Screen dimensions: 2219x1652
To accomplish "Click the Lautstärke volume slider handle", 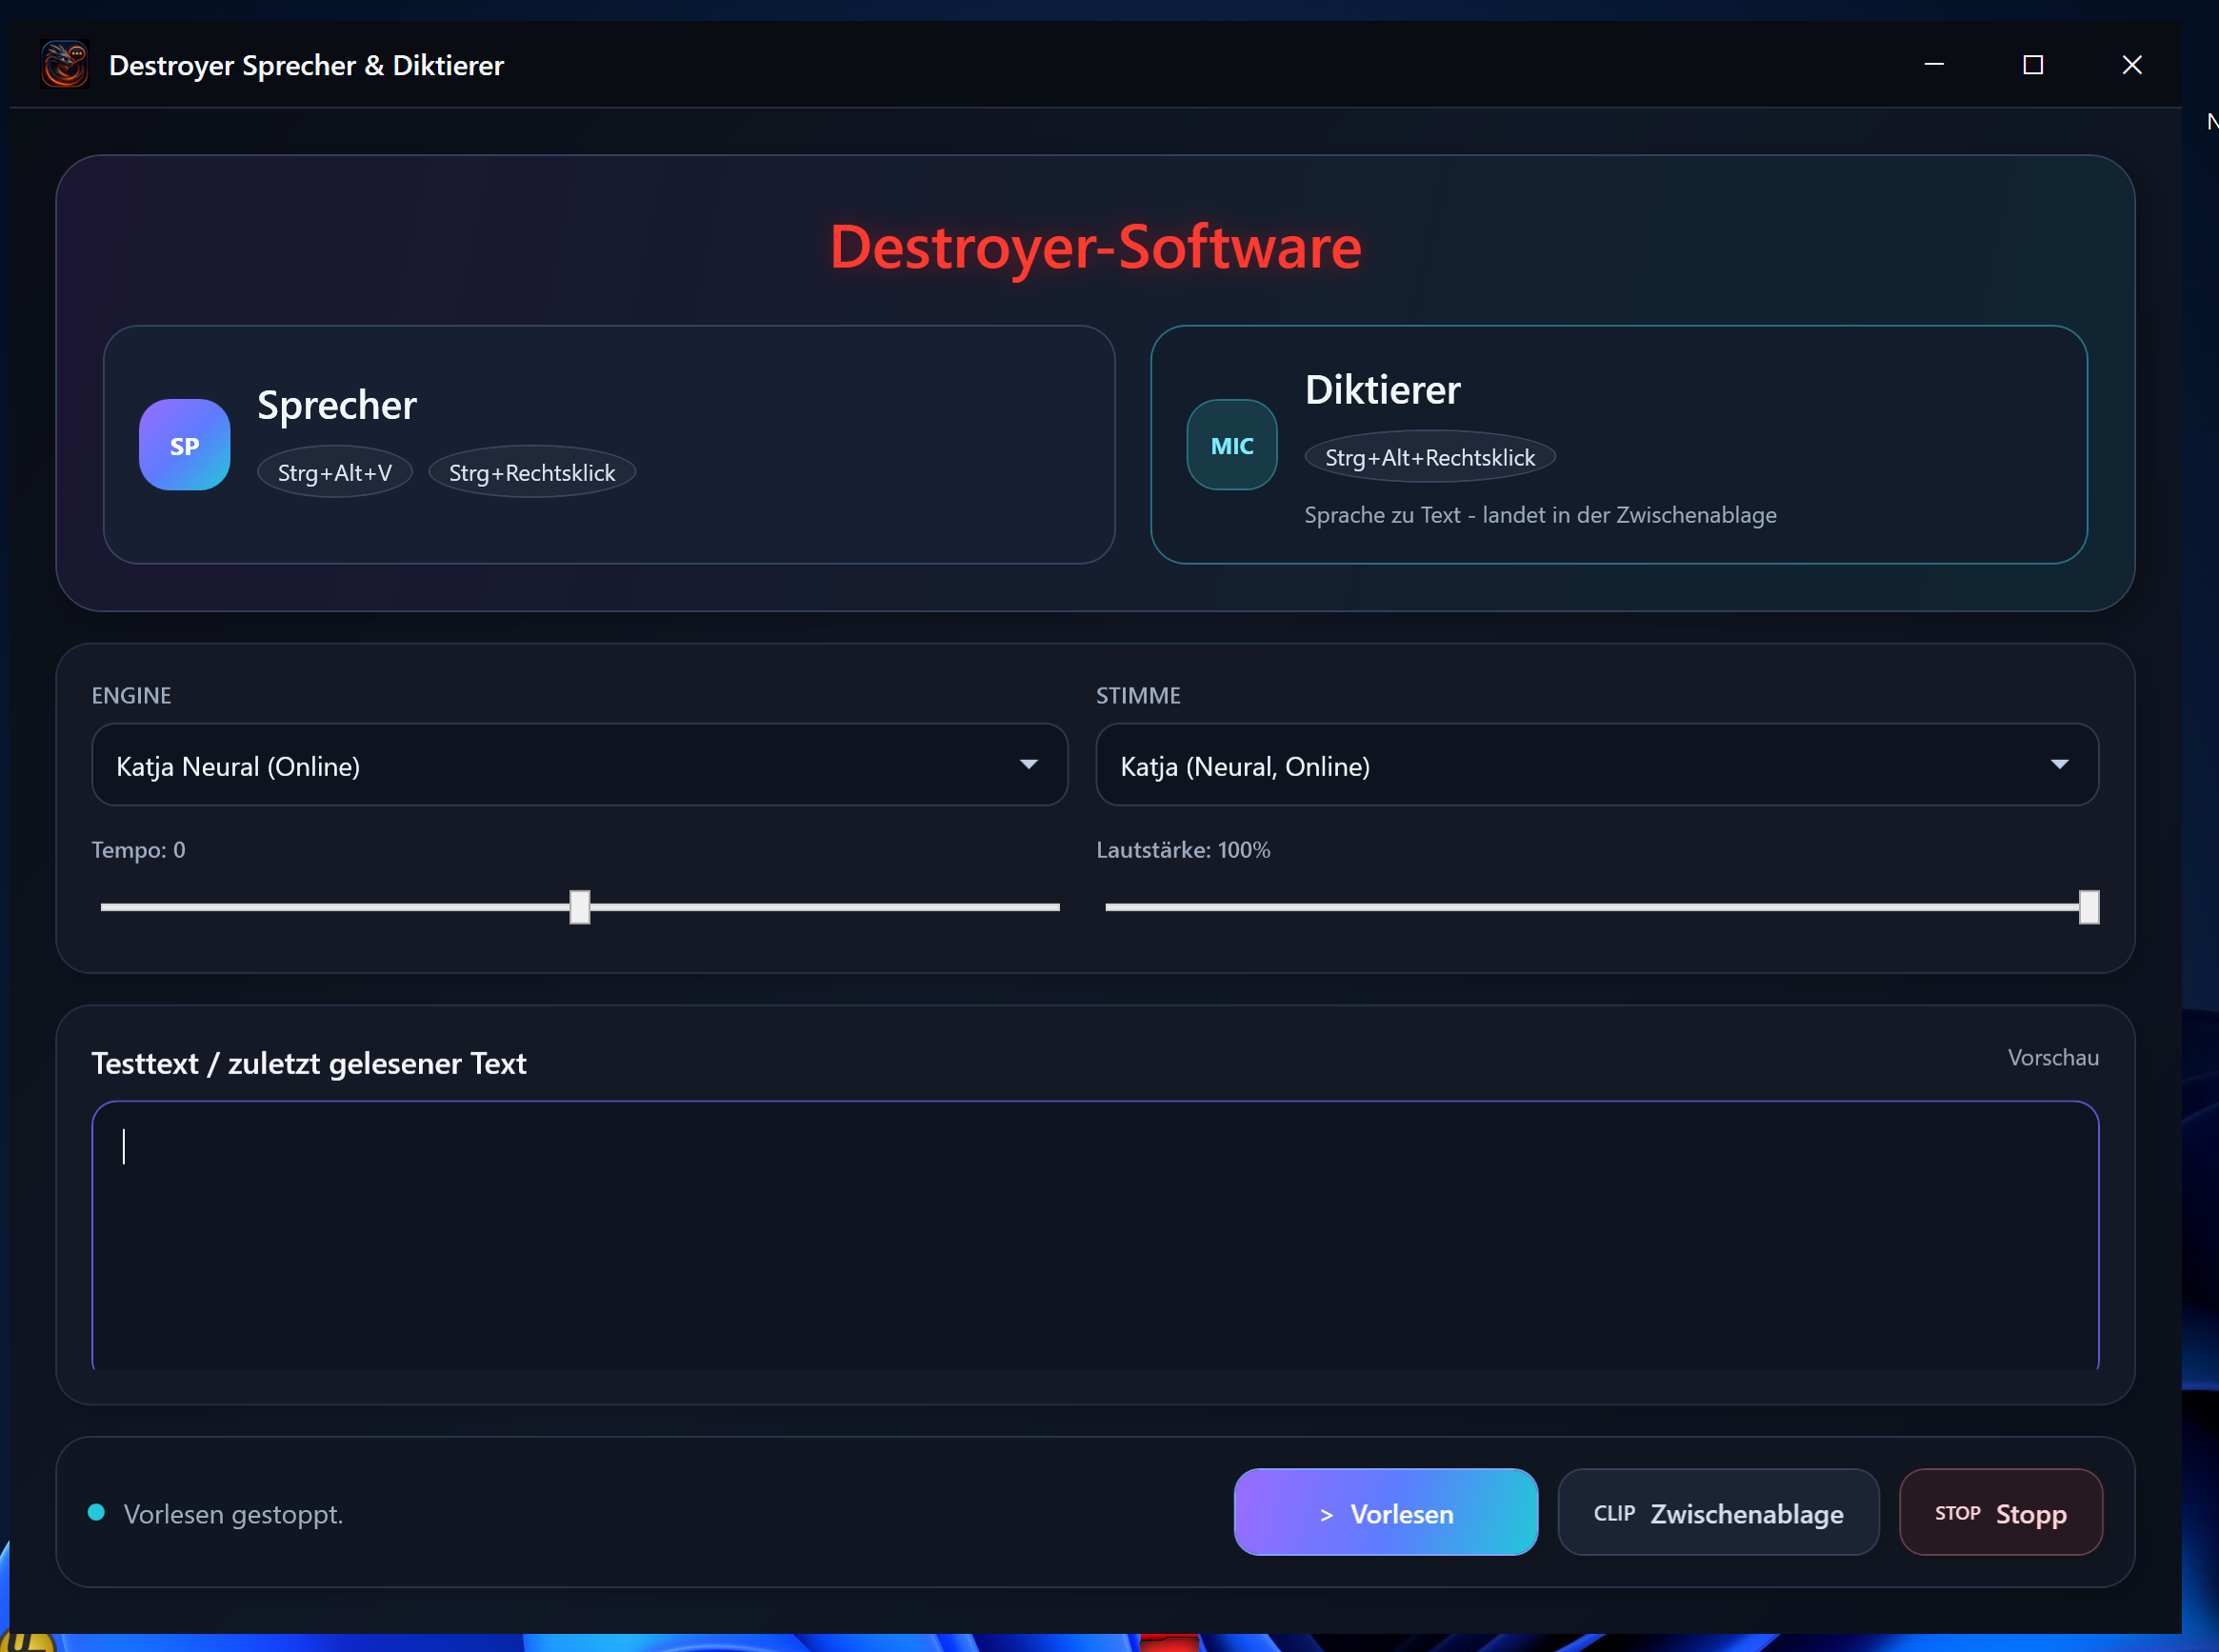I will click(x=2088, y=907).
